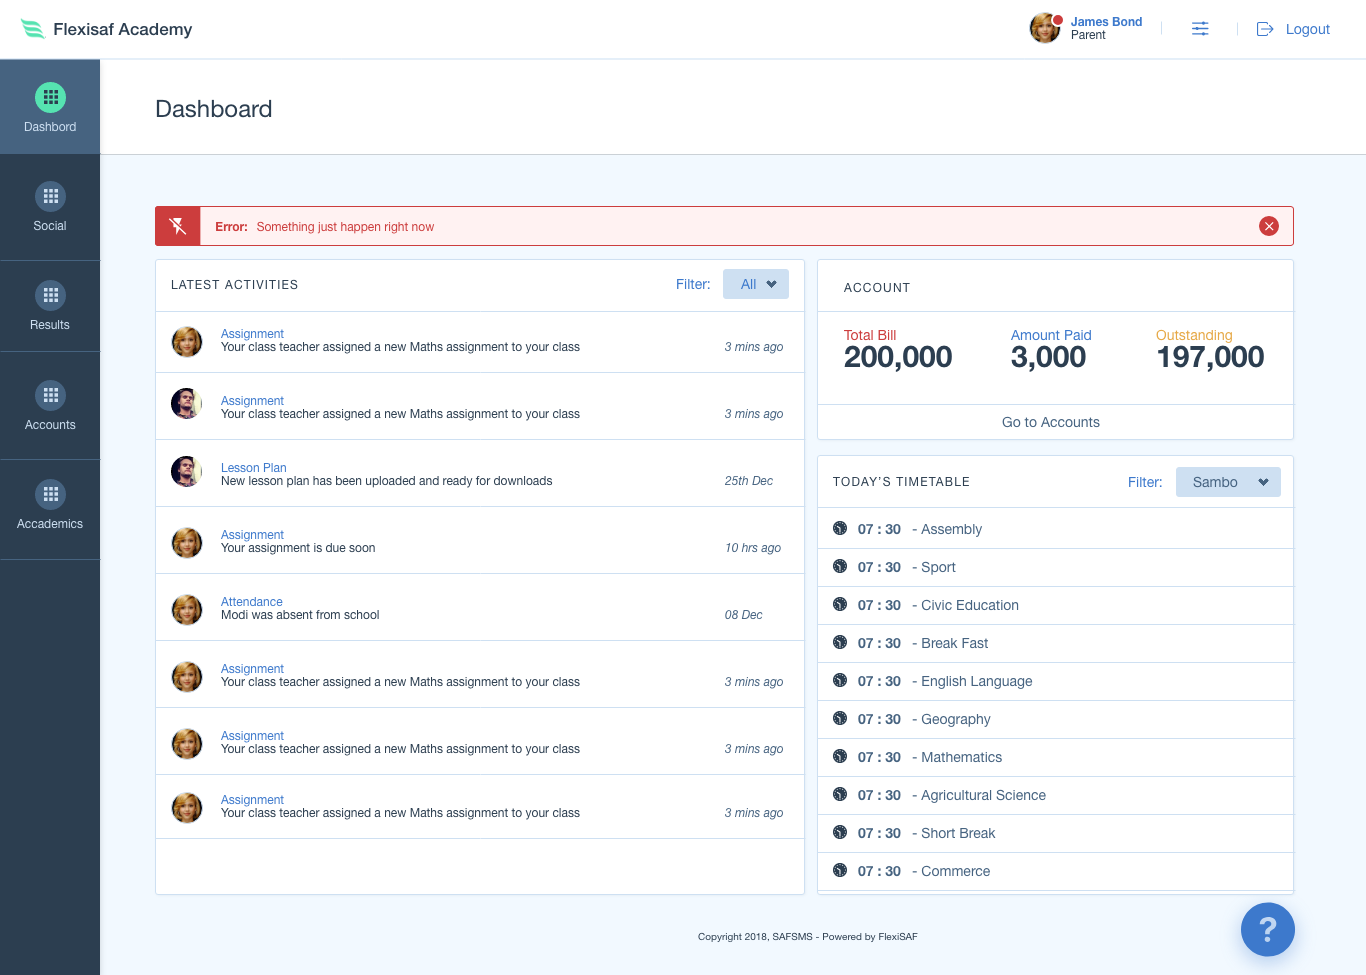Viewport: 1366px width, 975px height.
Task: Click the clock icon beside Sport
Action: (840, 566)
